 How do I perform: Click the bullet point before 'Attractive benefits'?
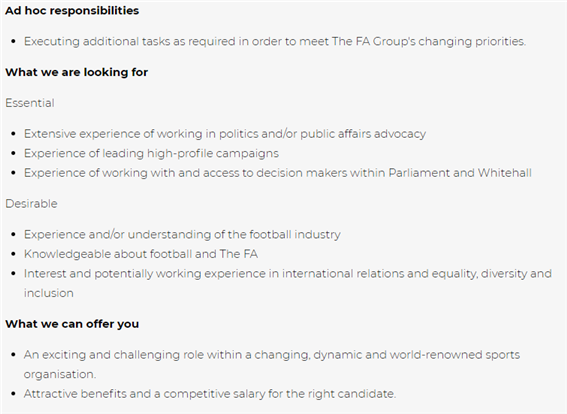click(13, 394)
